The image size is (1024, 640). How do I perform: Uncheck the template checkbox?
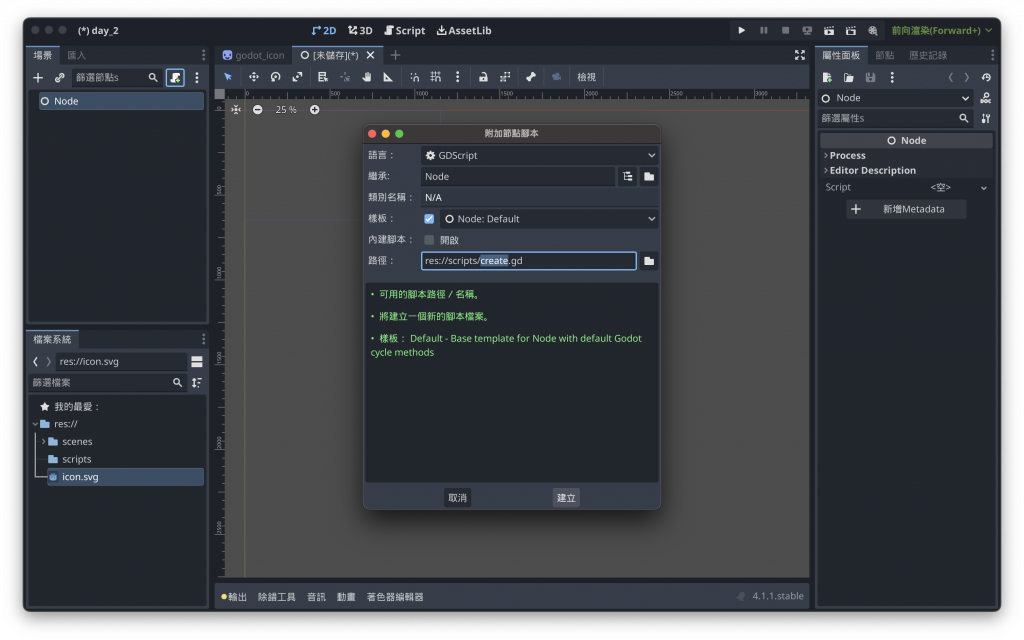click(429, 219)
